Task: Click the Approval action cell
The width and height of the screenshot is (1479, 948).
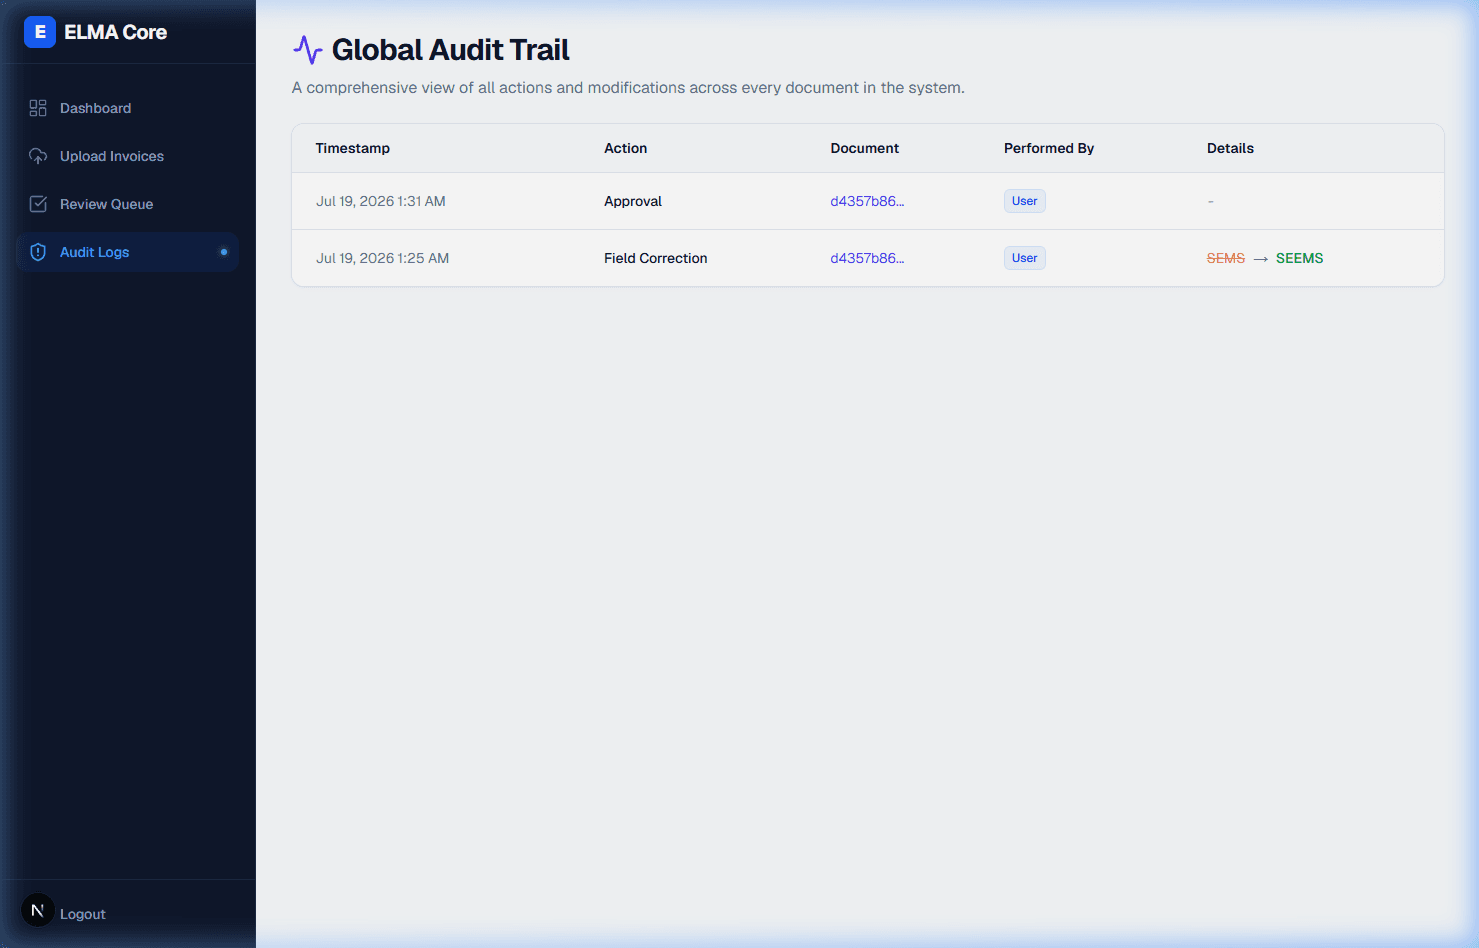Action: tap(633, 201)
